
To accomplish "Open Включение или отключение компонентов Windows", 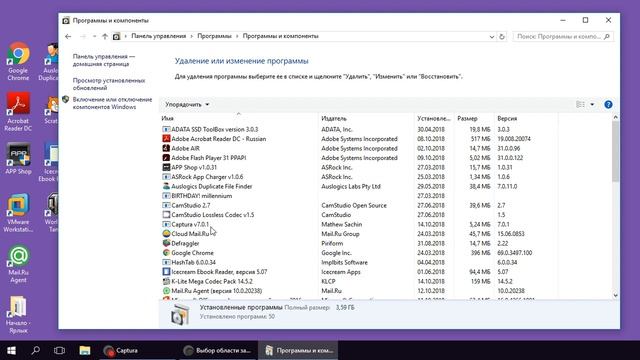I will point(112,103).
